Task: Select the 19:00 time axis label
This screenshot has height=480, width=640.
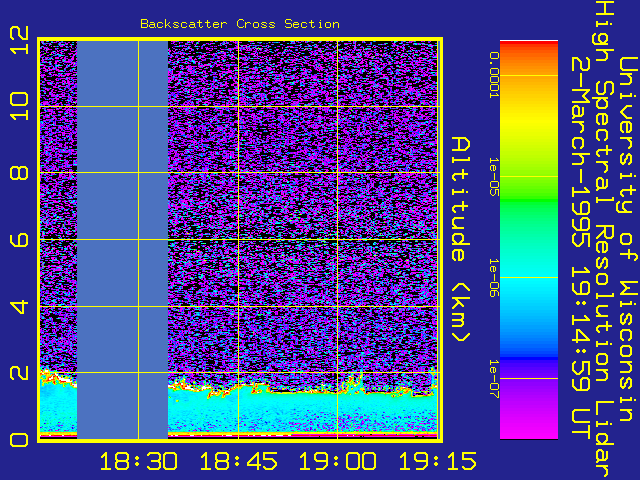Action: 338,461
